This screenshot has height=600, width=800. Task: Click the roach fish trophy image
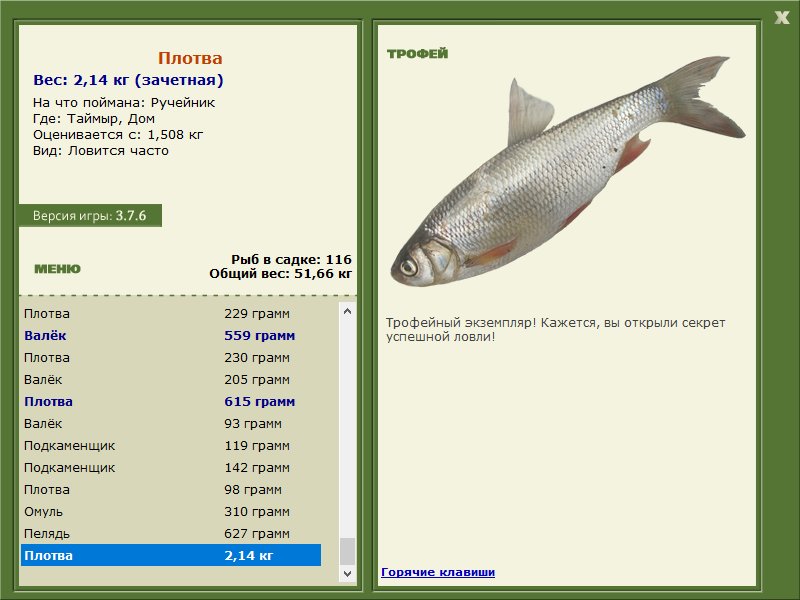567,171
